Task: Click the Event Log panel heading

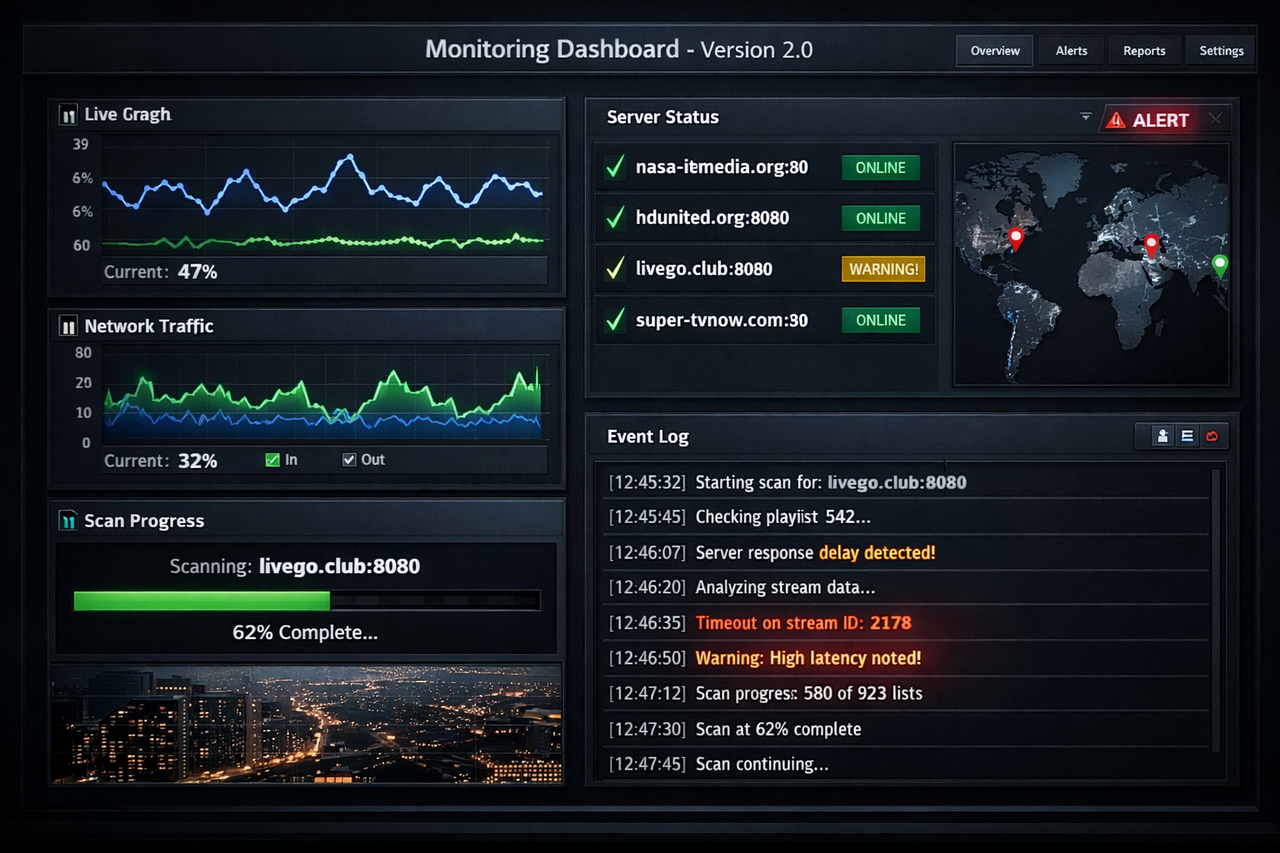Action: click(648, 436)
